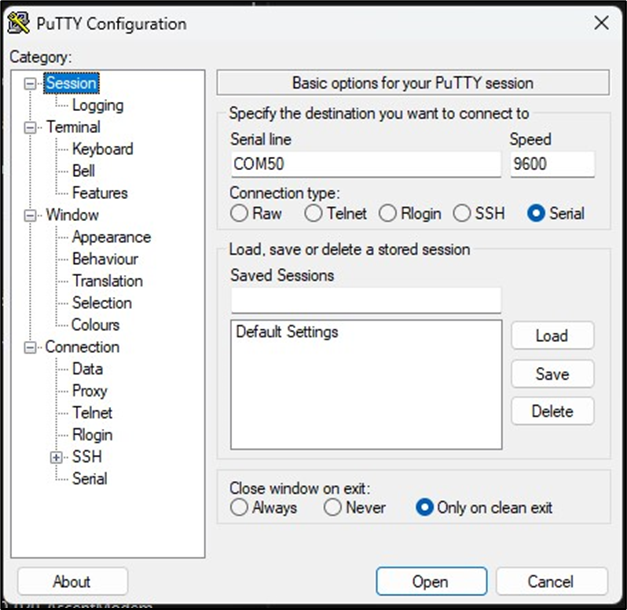Open the Serial connection settings
The image size is (627, 610).
pyautogui.click(x=89, y=479)
